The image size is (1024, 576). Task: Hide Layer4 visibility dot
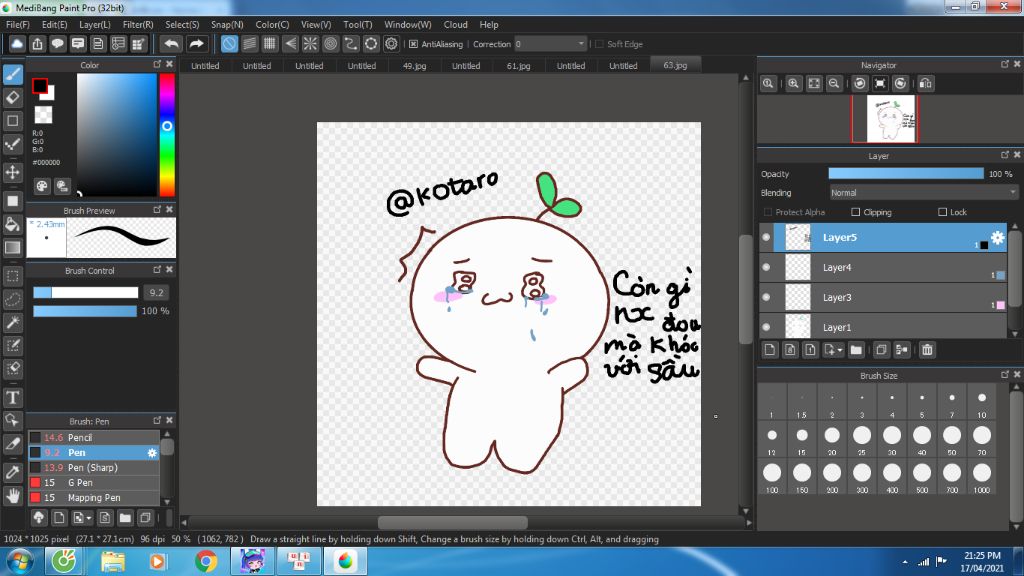767,267
